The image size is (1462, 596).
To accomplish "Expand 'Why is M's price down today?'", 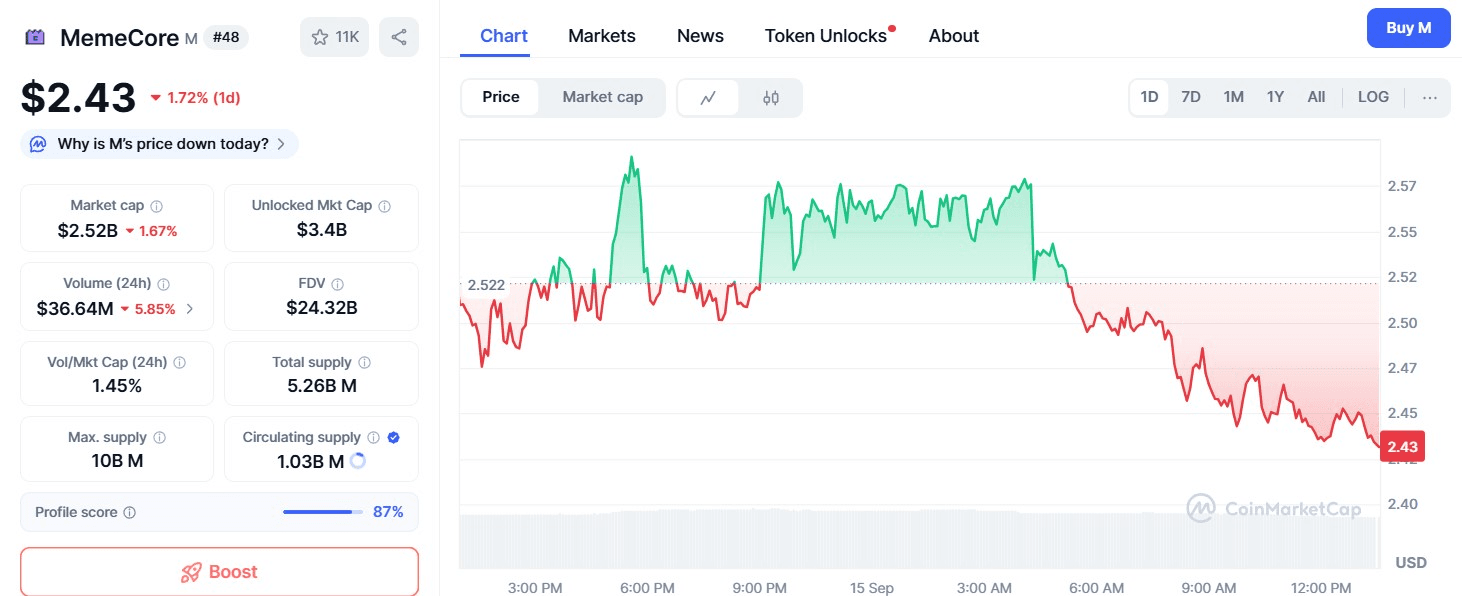I will point(160,144).
